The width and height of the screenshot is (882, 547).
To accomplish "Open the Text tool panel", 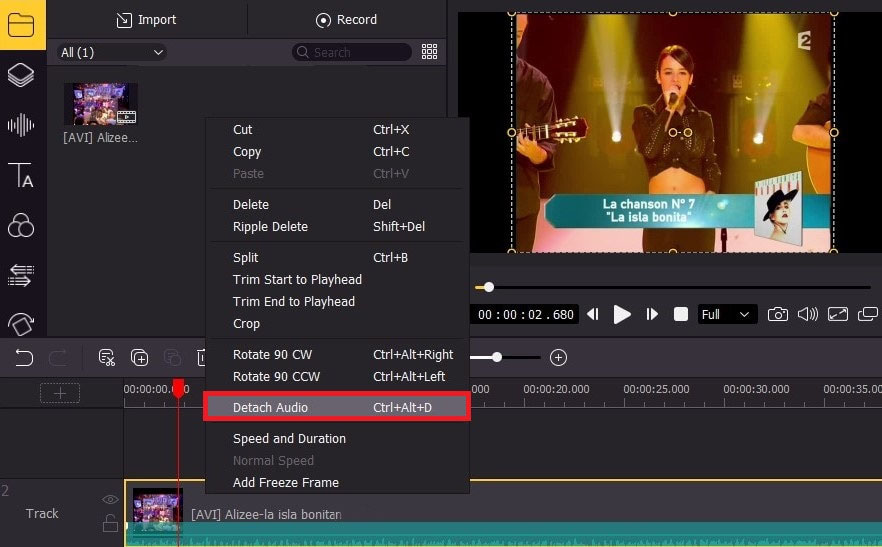I will [x=21, y=175].
